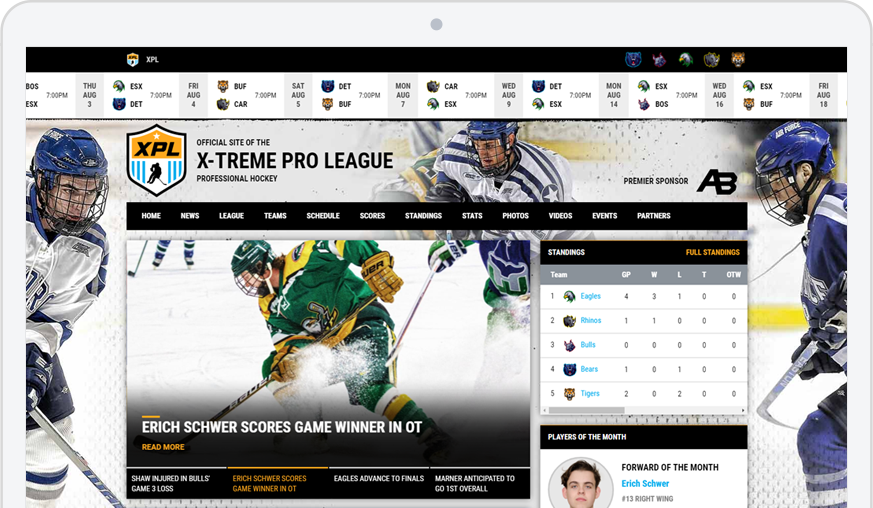The width and height of the screenshot is (873, 508).
Task: Click the Eagles logo in standings table
Action: [x=569, y=297]
